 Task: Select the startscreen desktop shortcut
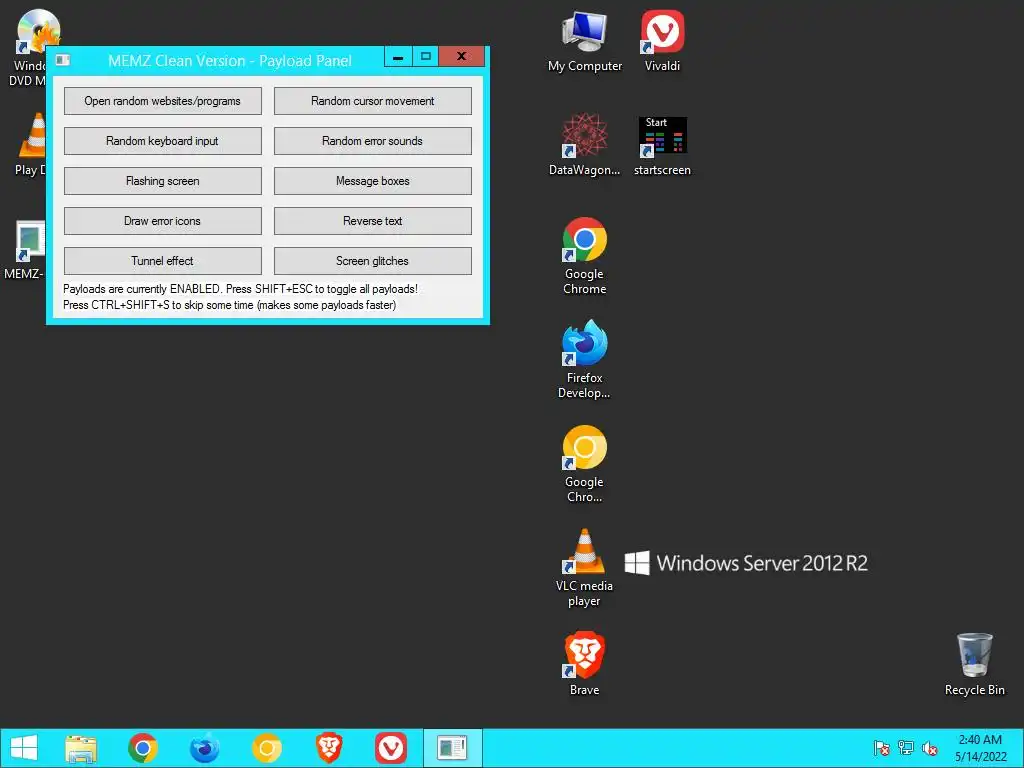pos(662,145)
